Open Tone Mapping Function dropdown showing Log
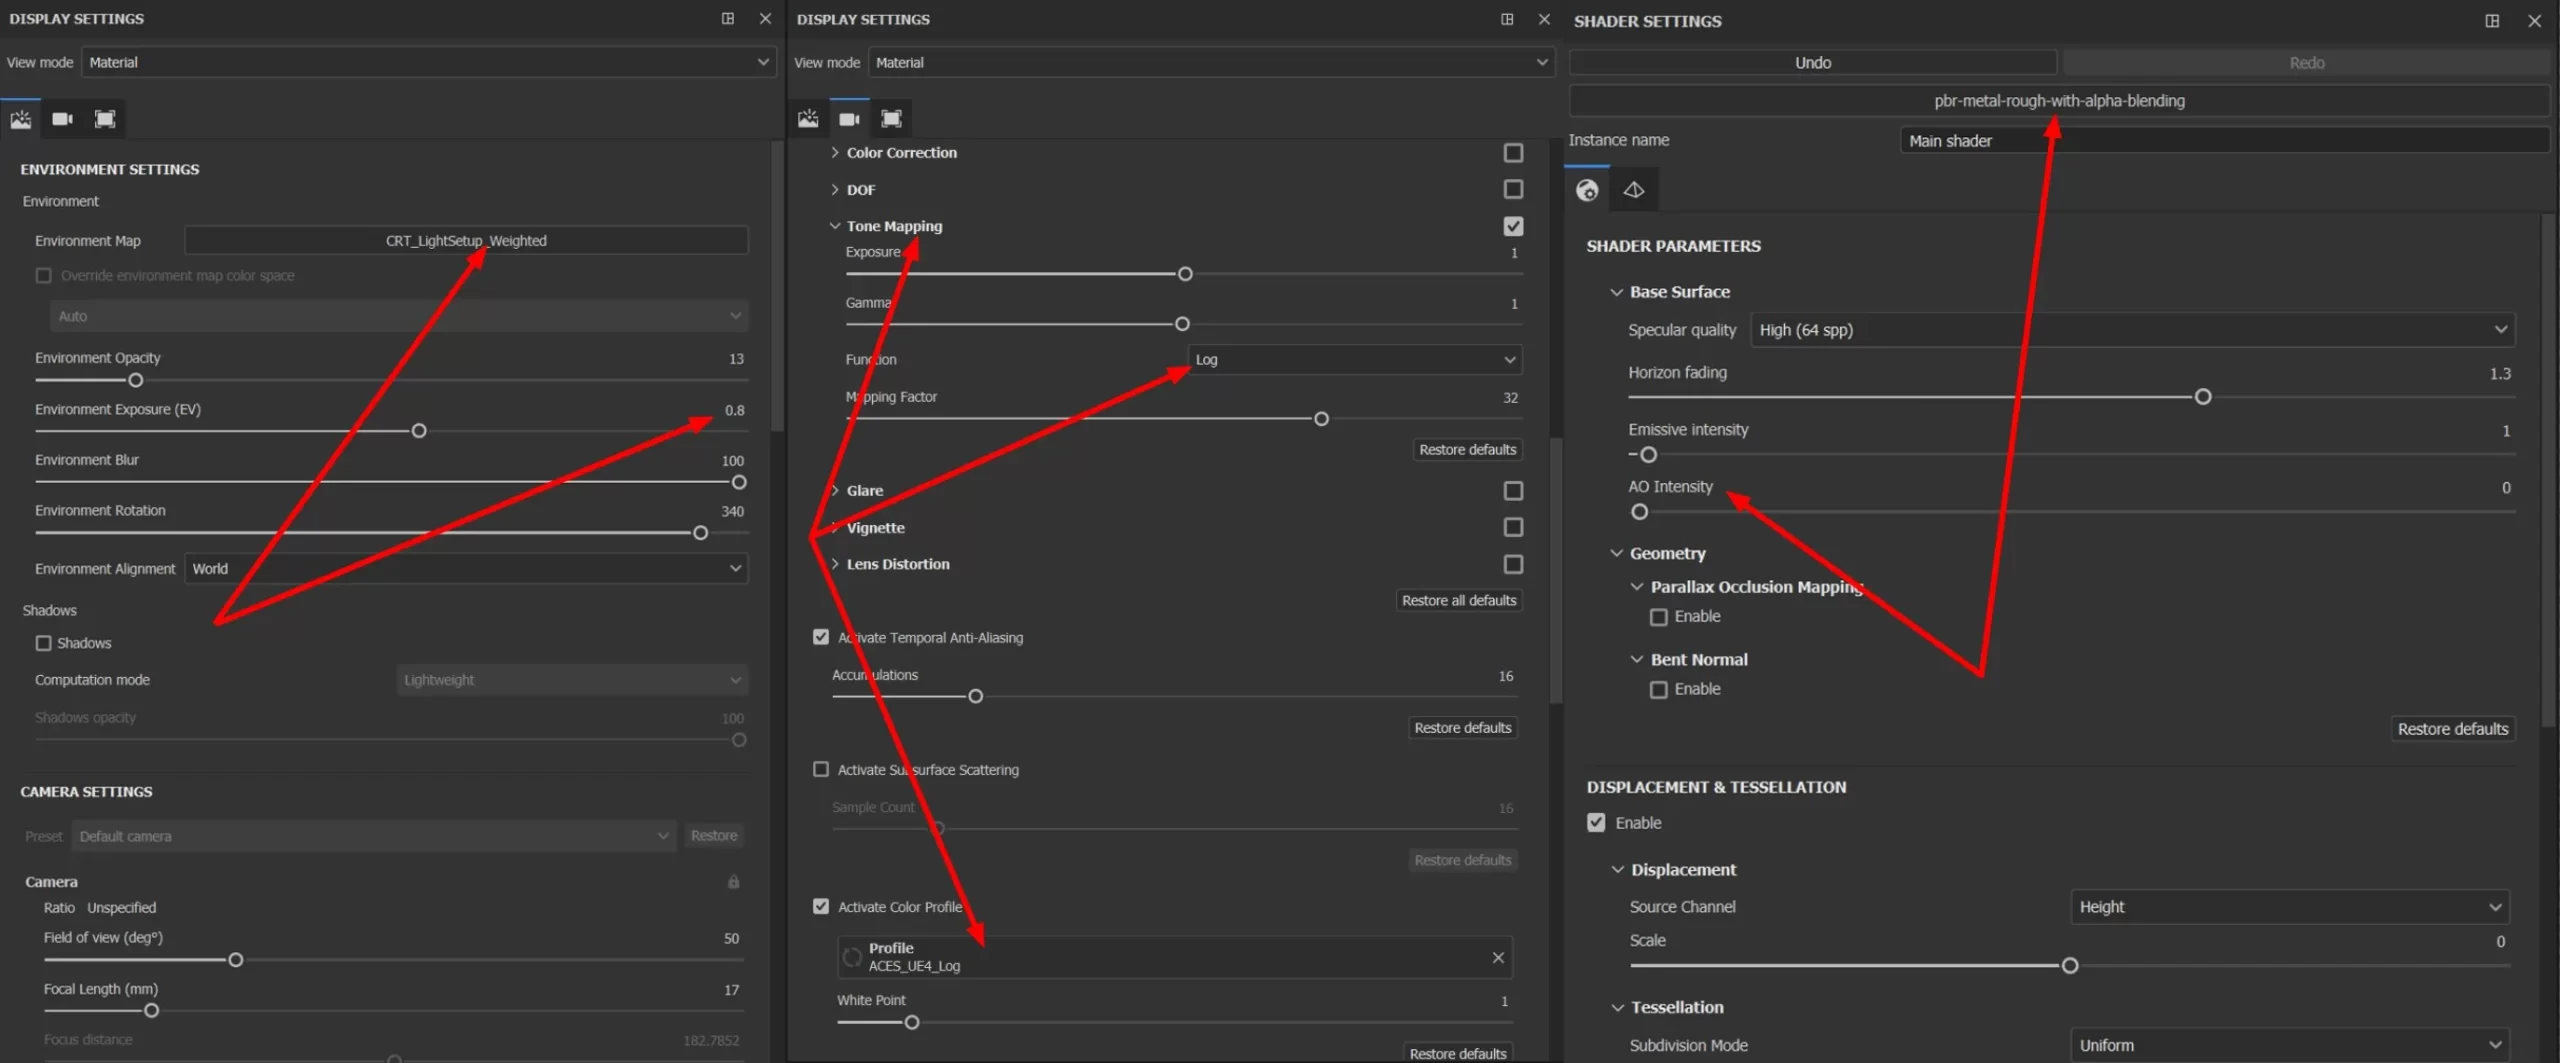Screen dimensions: 2560x1063 tap(1355, 360)
